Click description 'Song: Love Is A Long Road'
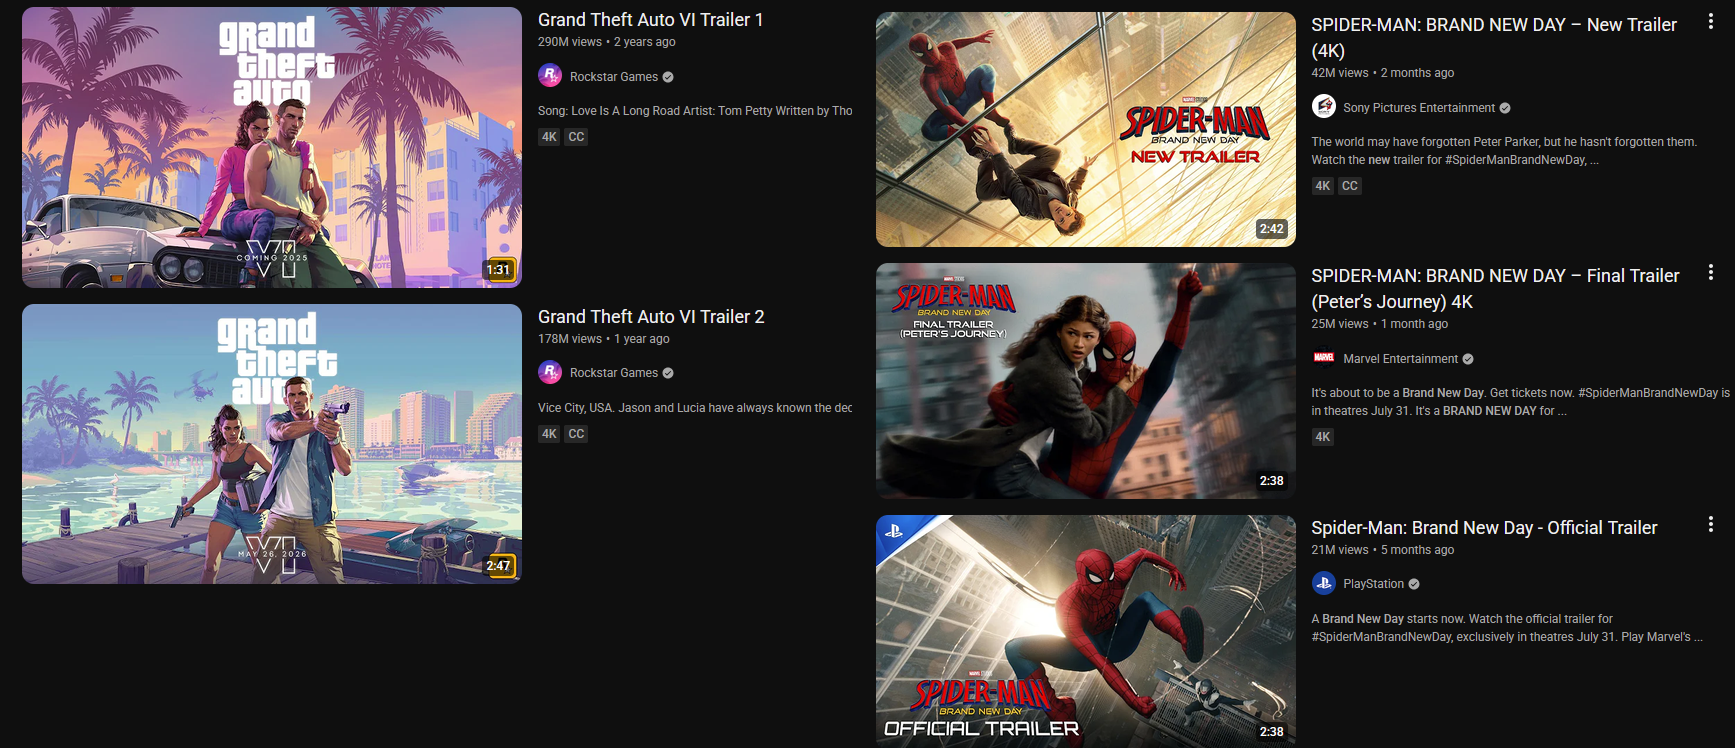The image size is (1735, 748). click(x=695, y=111)
